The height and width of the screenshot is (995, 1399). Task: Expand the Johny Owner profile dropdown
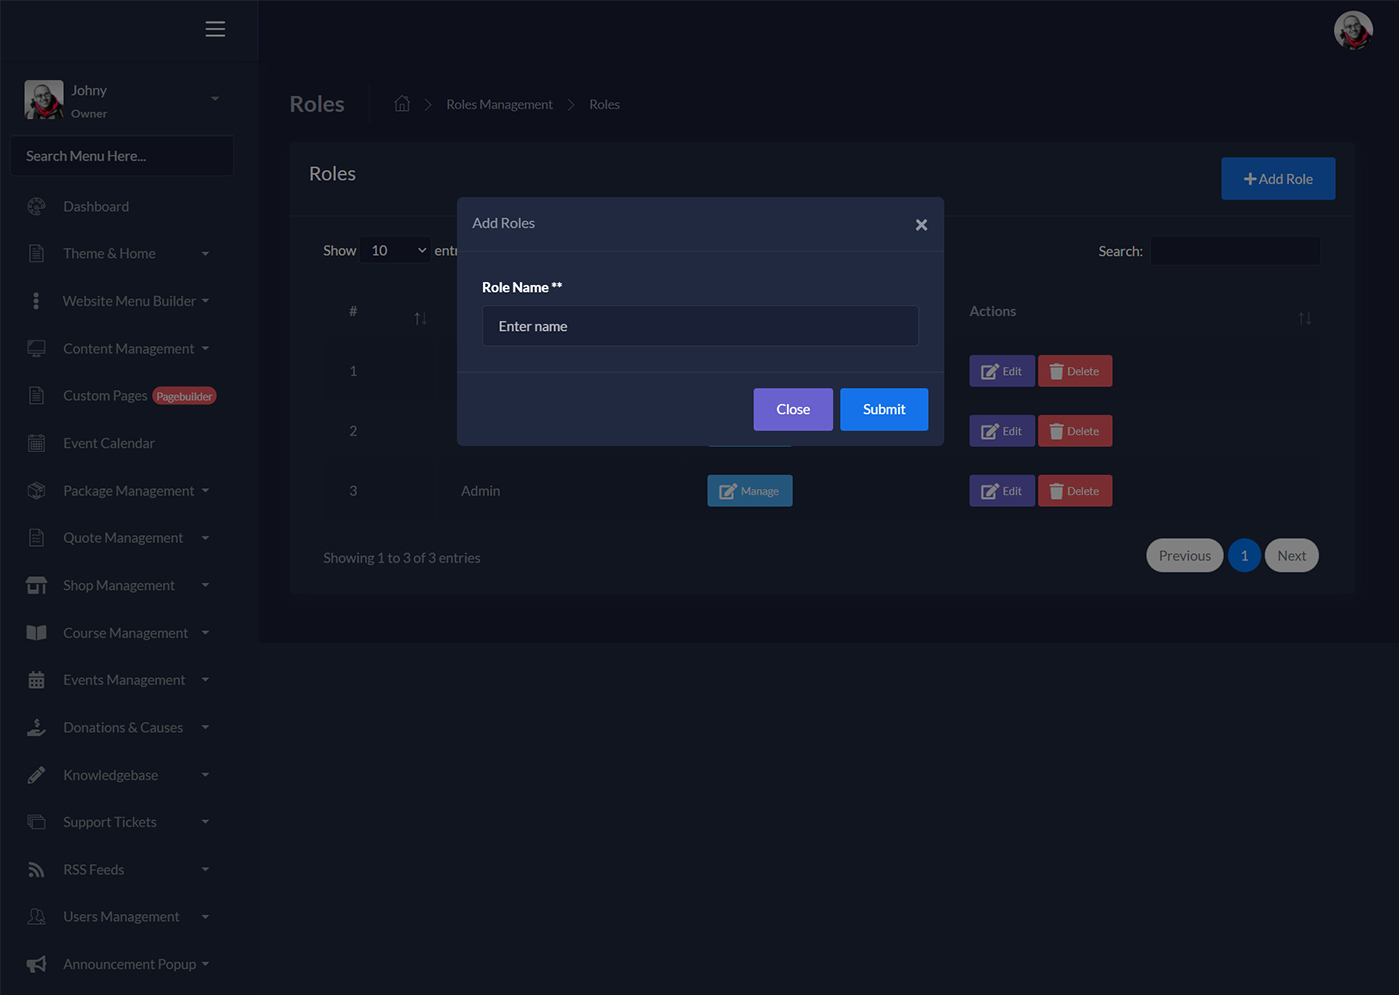pos(214,99)
